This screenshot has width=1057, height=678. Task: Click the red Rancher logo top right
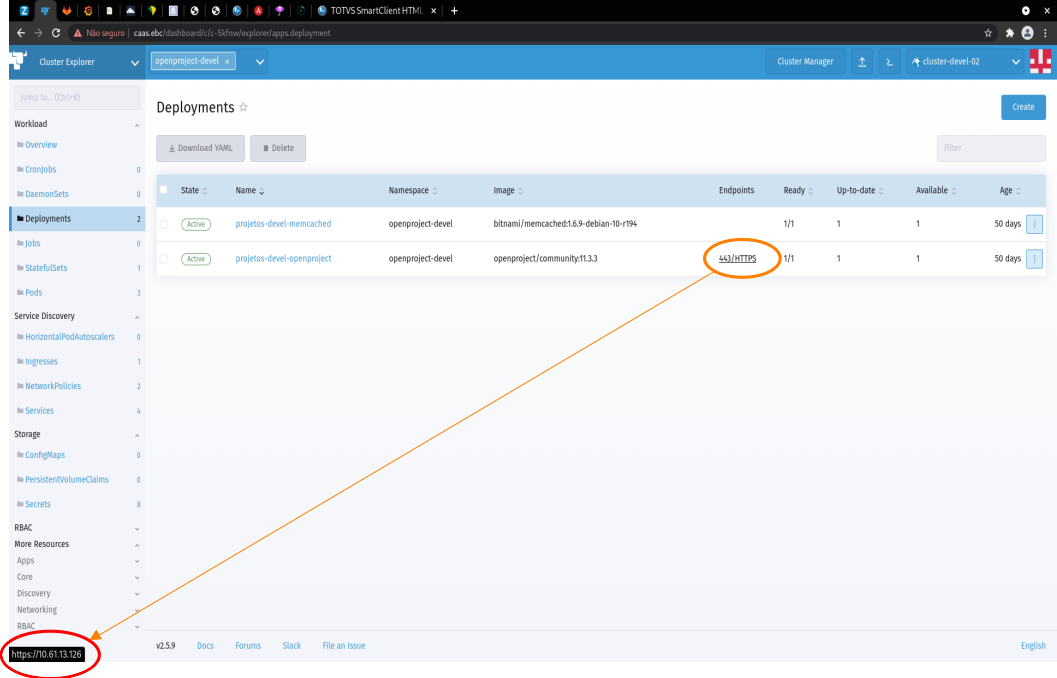coord(1040,61)
